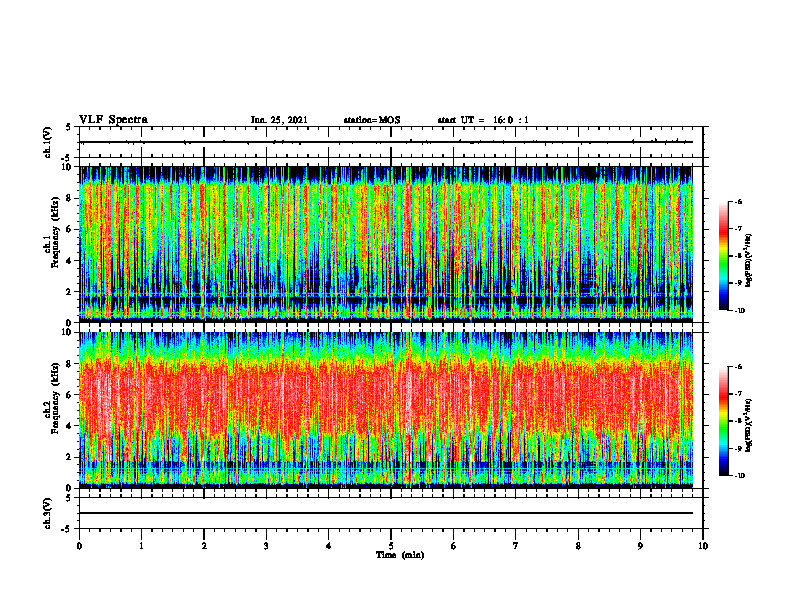Click the log(PSD) label beside ch.2 color bar
This screenshot has width=792, height=612.
pos(749,425)
